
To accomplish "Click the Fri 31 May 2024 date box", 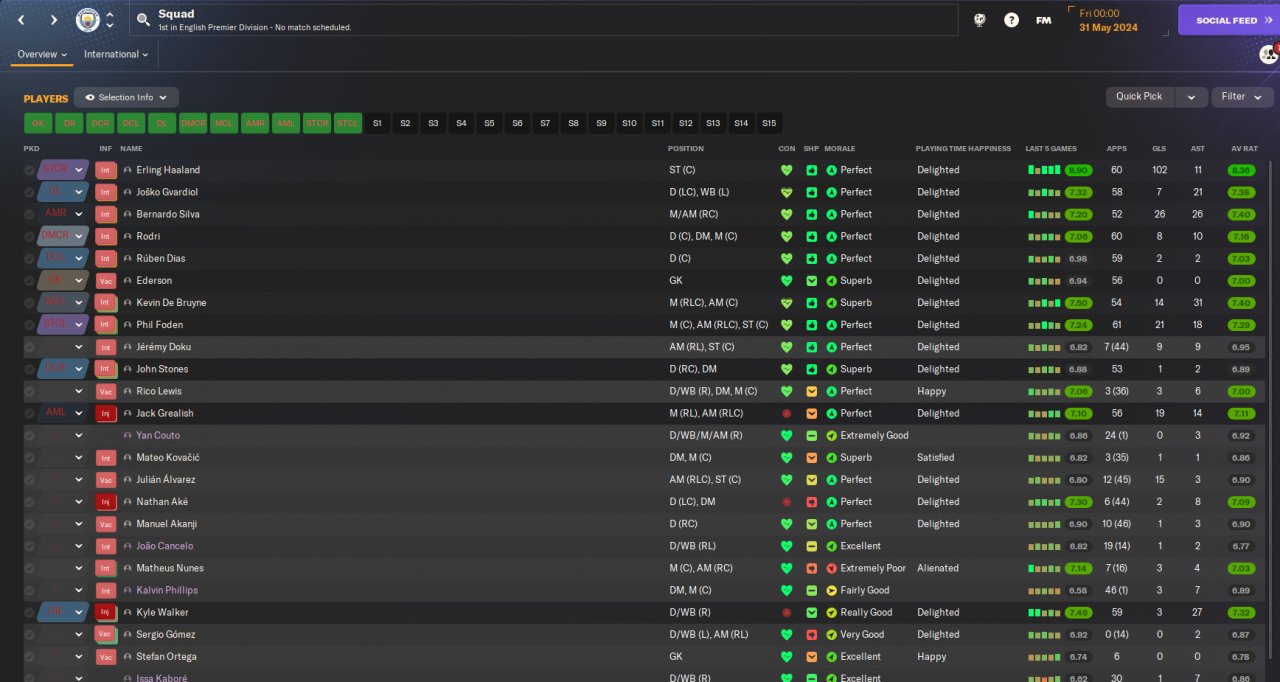I will click(1118, 20).
